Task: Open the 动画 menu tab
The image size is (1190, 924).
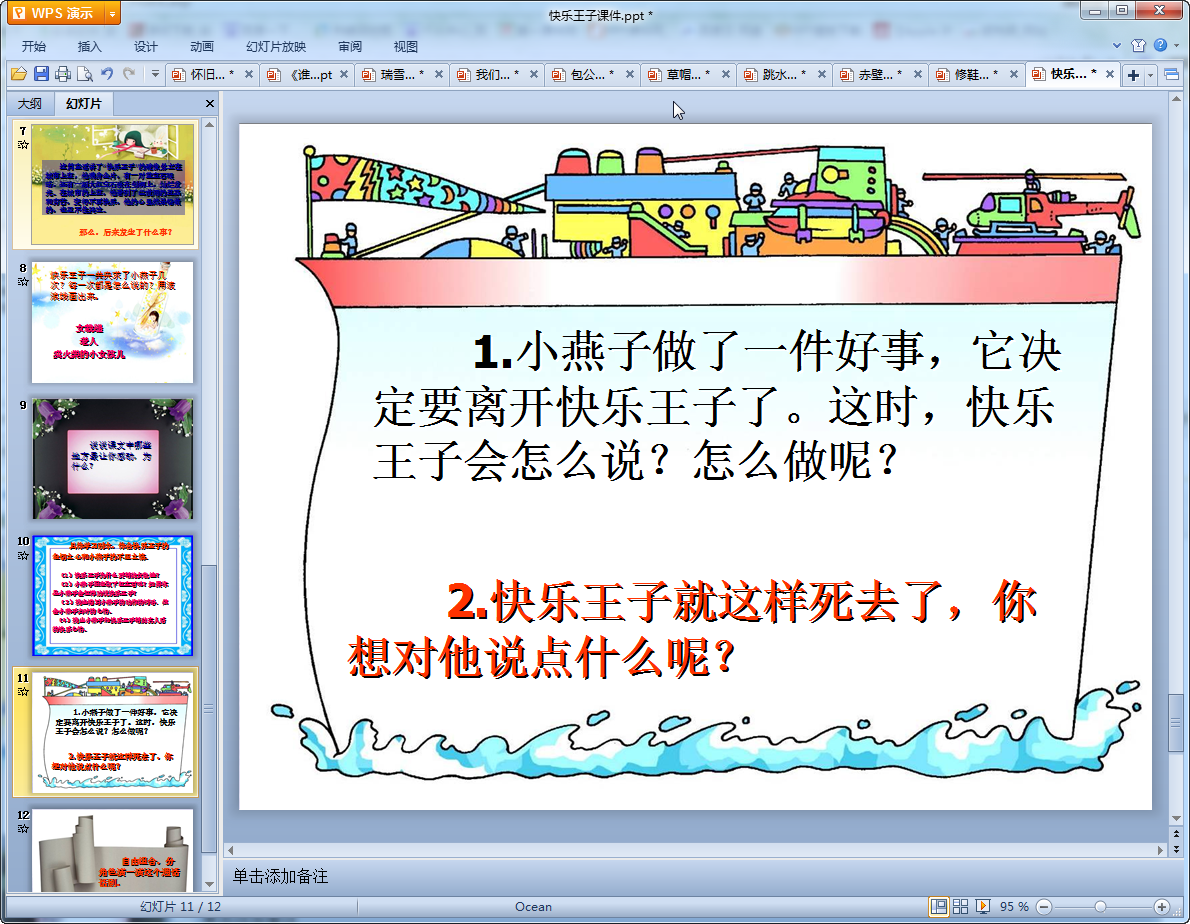Action: [202, 46]
